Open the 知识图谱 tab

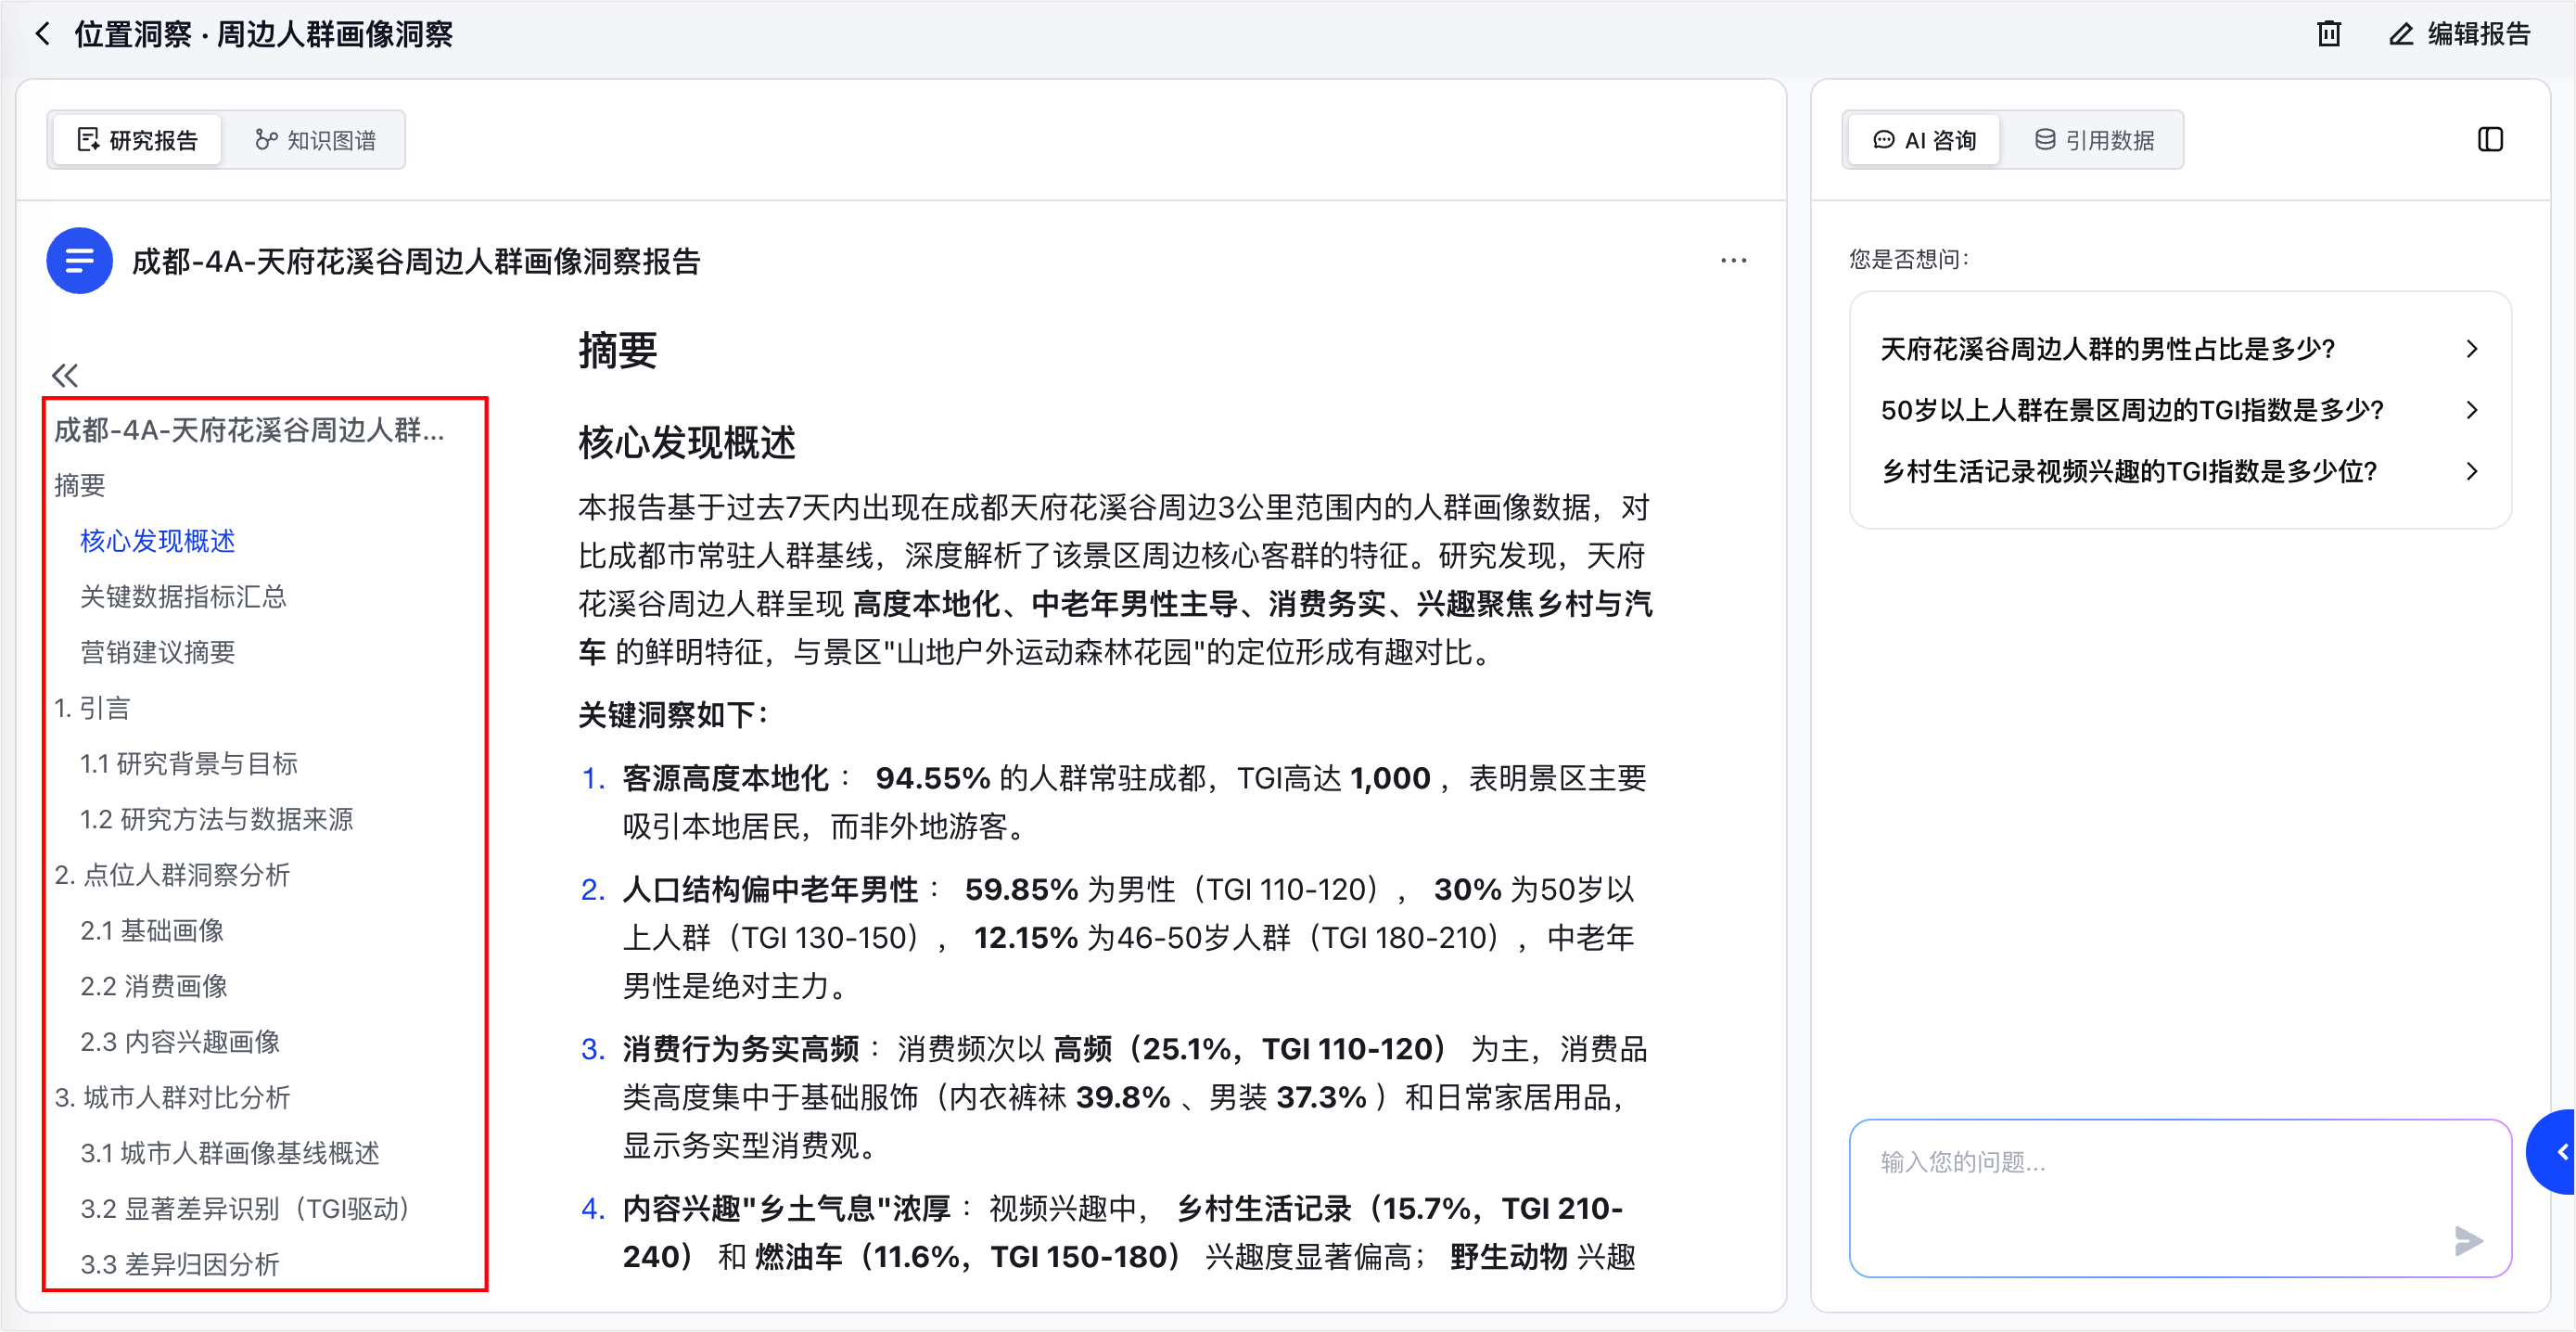click(315, 140)
